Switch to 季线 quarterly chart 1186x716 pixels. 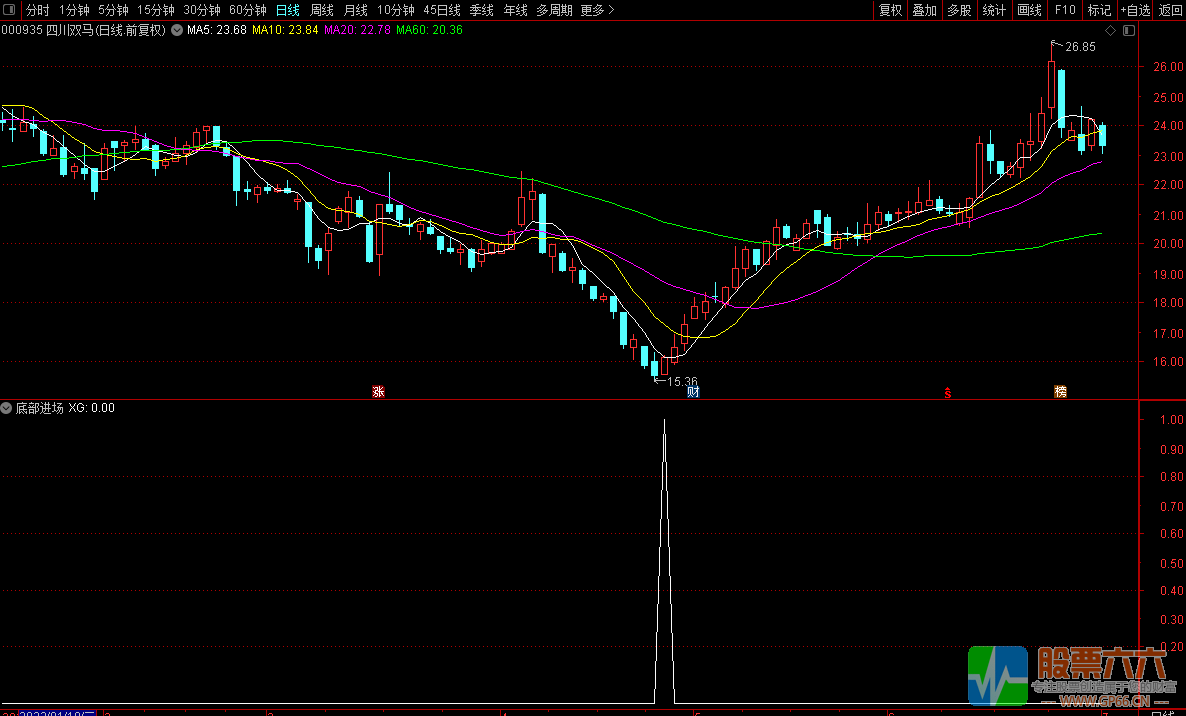point(482,10)
